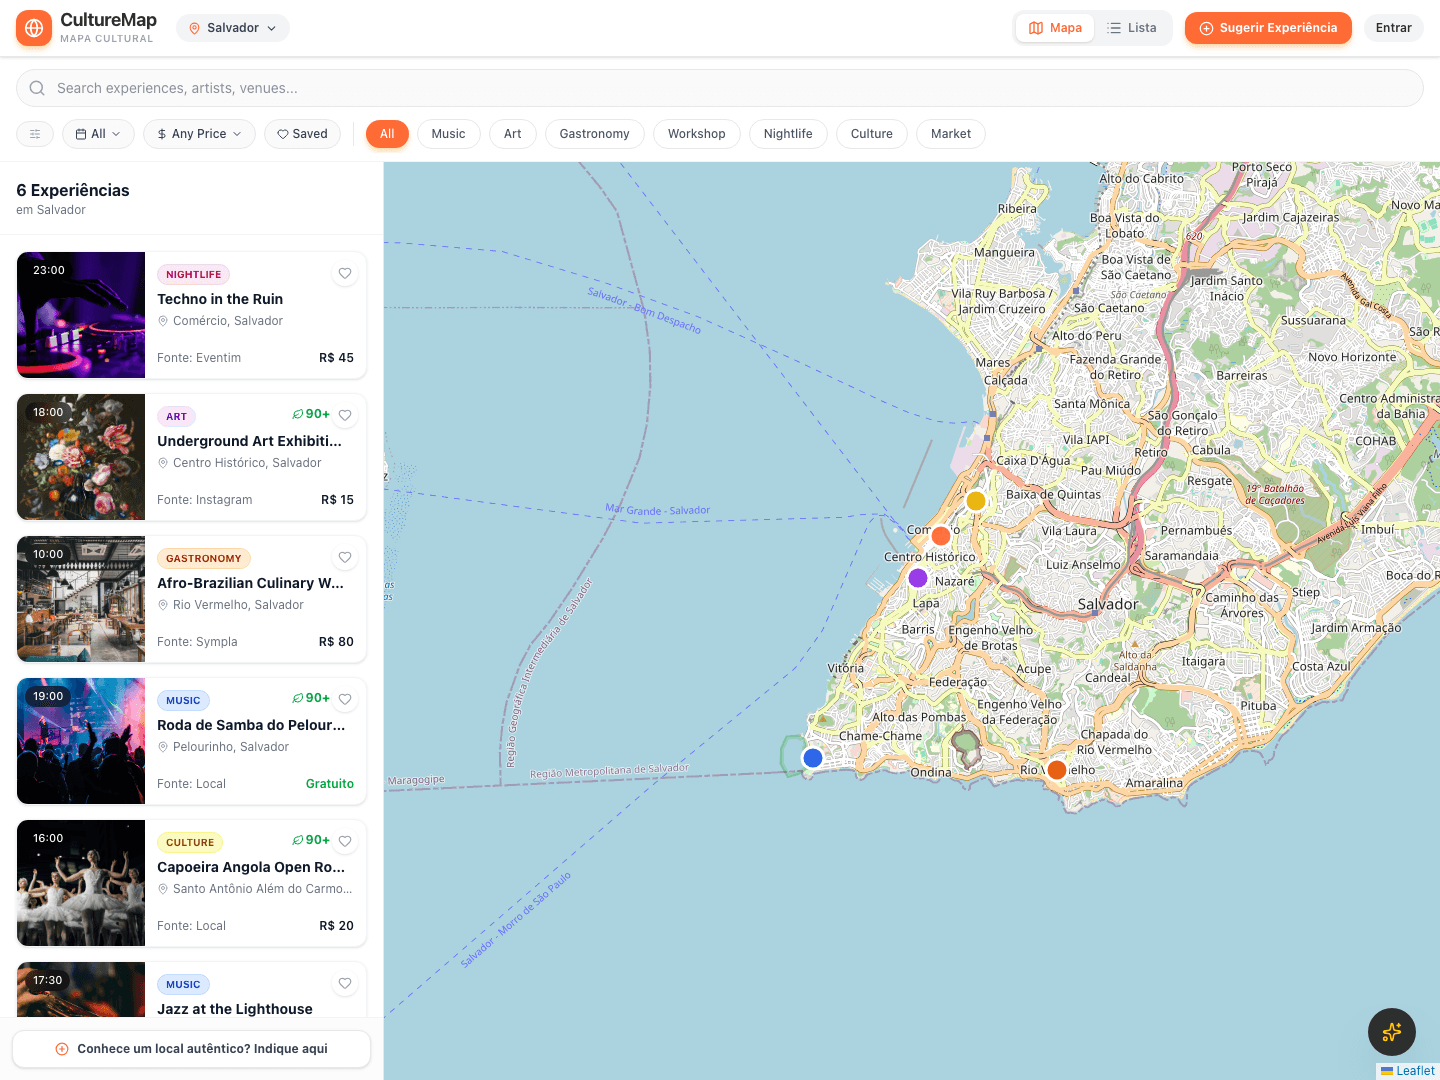Click 'Conhece um local autêntico? Indique aqui'
The width and height of the screenshot is (1440, 1080).
191,1049
